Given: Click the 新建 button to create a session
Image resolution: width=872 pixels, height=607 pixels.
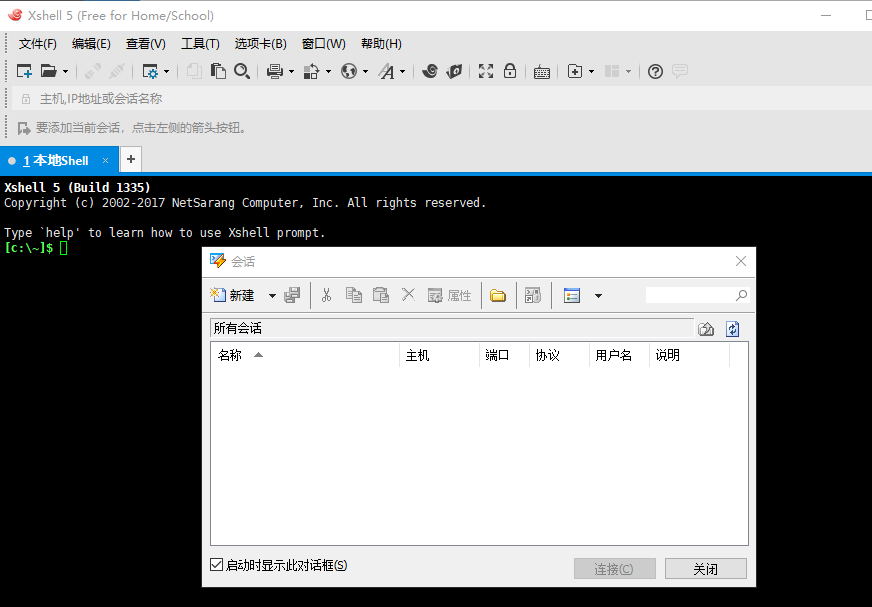Looking at the screenshot, I should pyautogui.click(x=233, y=295).
